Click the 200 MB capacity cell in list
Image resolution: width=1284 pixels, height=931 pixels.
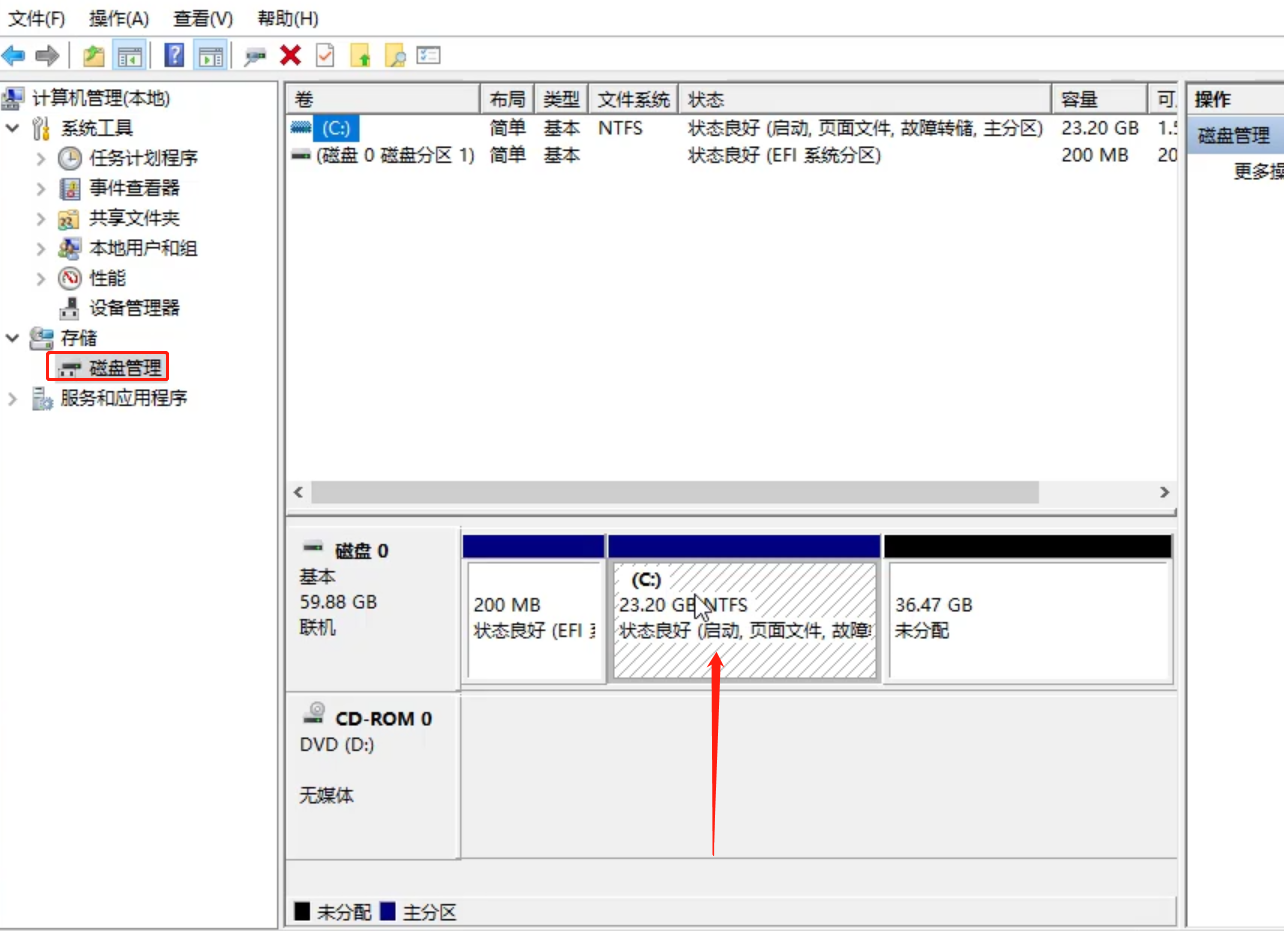coord(1095,156)
